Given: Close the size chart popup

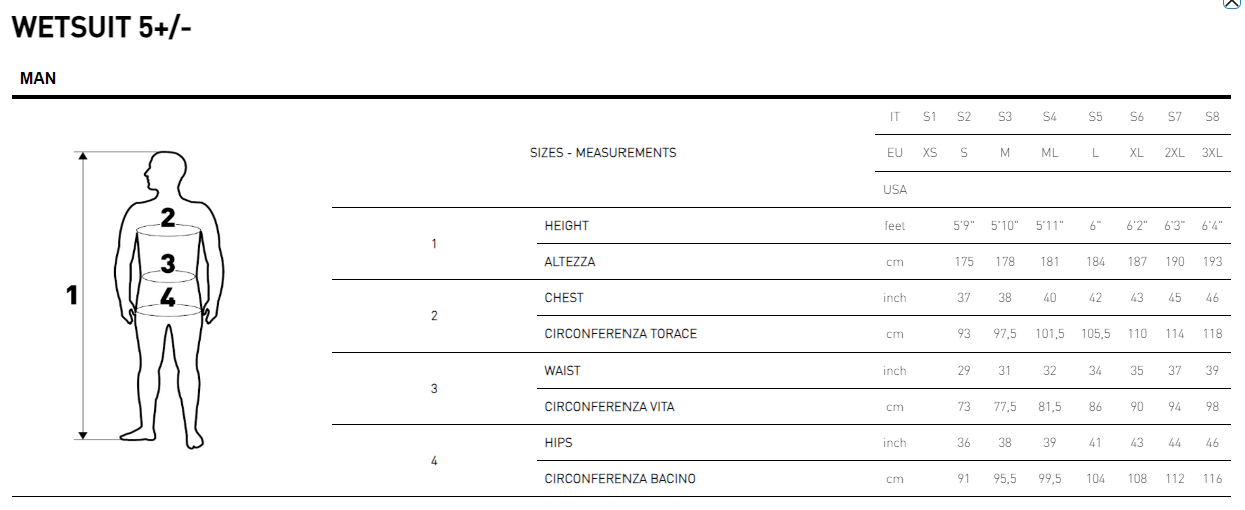Looking at the screenshot, I should click(x=1231, y=3).
